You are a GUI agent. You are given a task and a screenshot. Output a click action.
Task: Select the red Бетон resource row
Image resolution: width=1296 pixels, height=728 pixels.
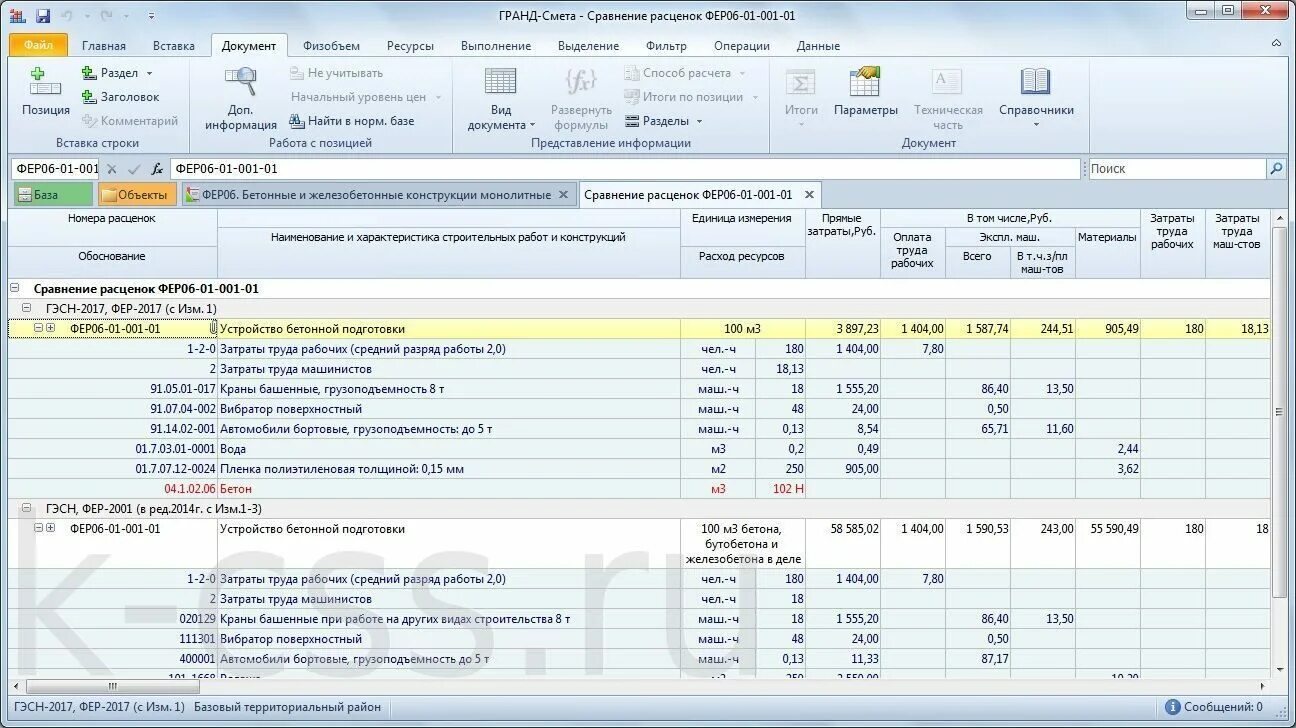(x=640, y=489)
